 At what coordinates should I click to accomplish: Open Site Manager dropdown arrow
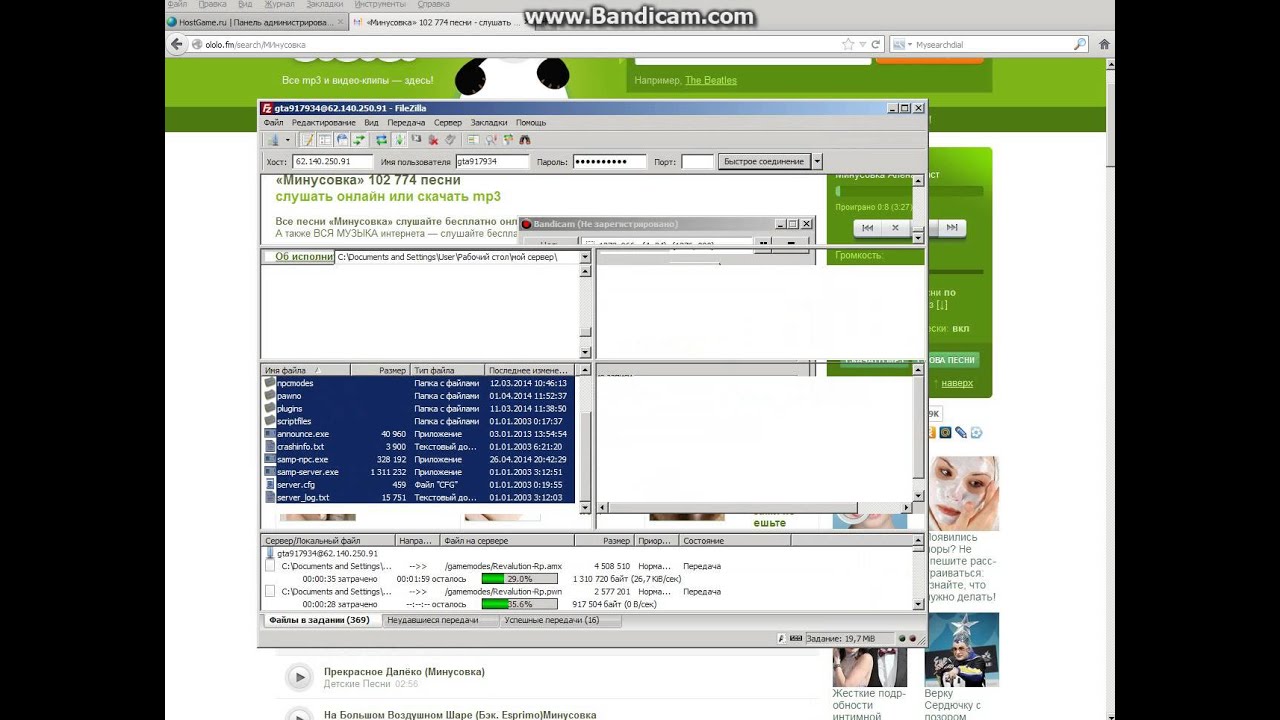tap(288, 140)
